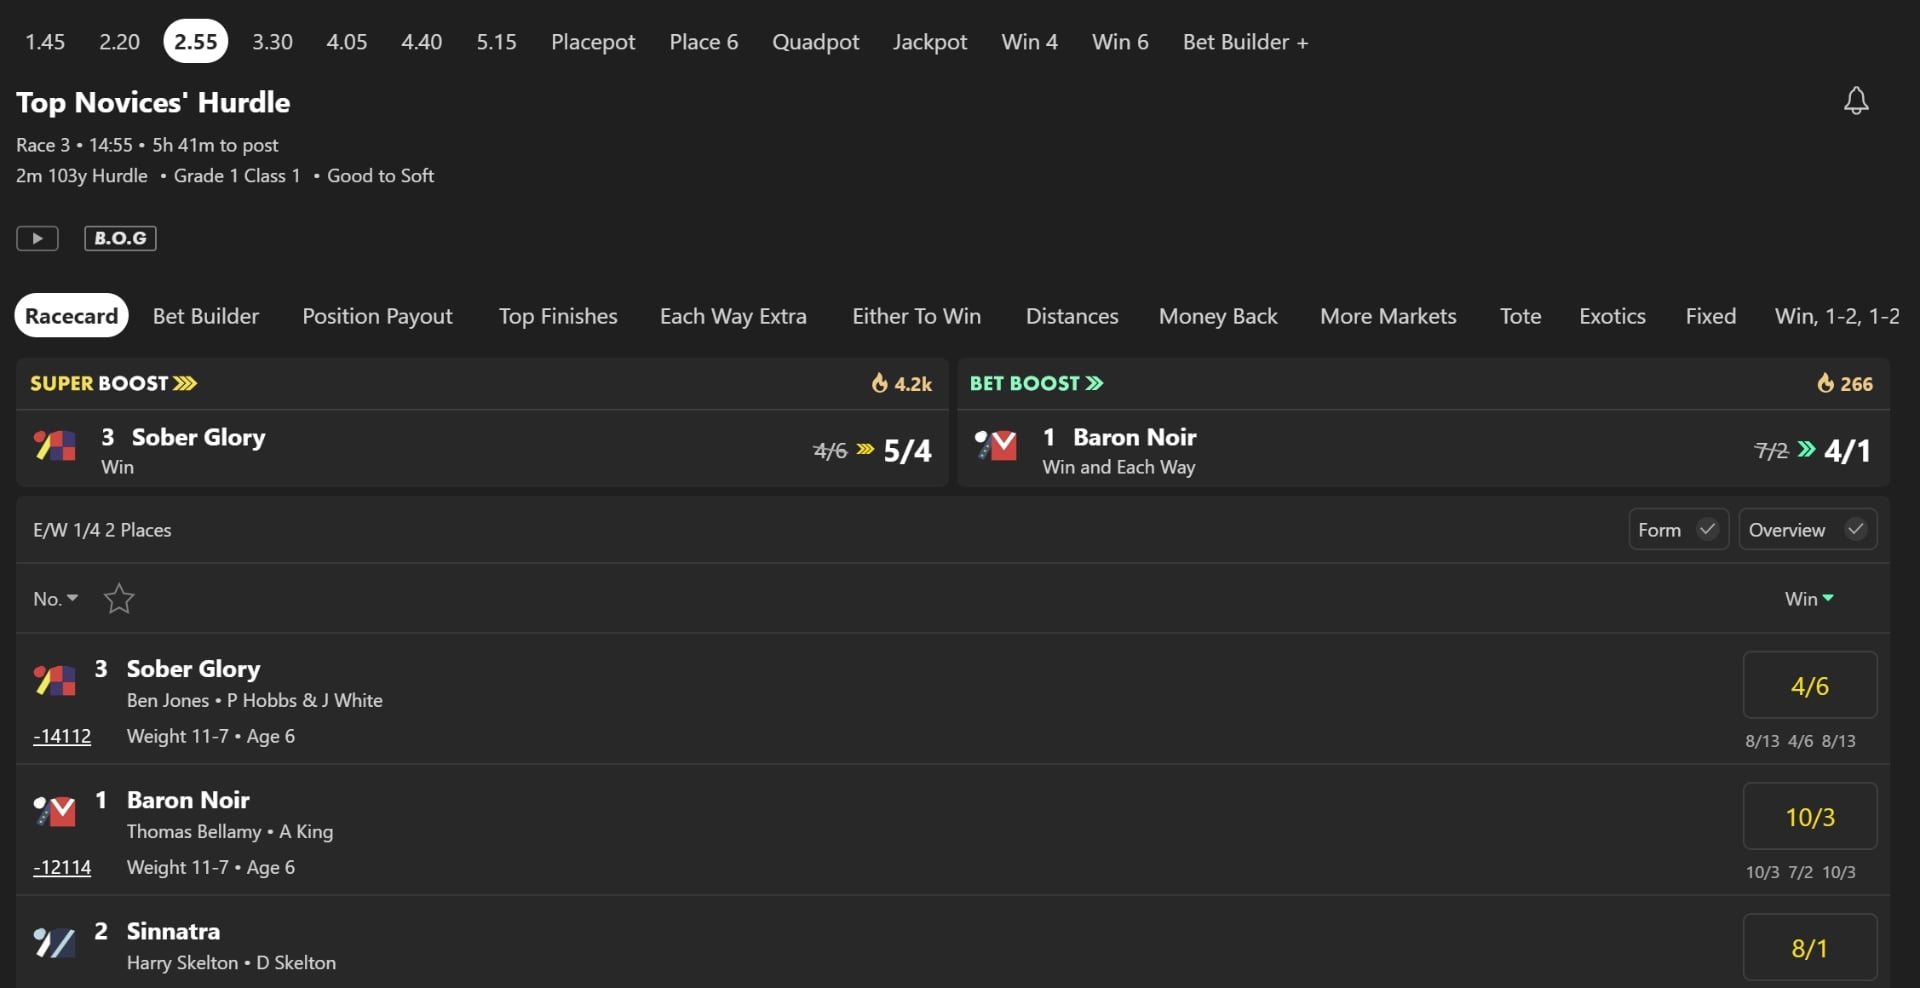
Task: Click the 4.2k flame popularity icon
Action: pos(879,383)
